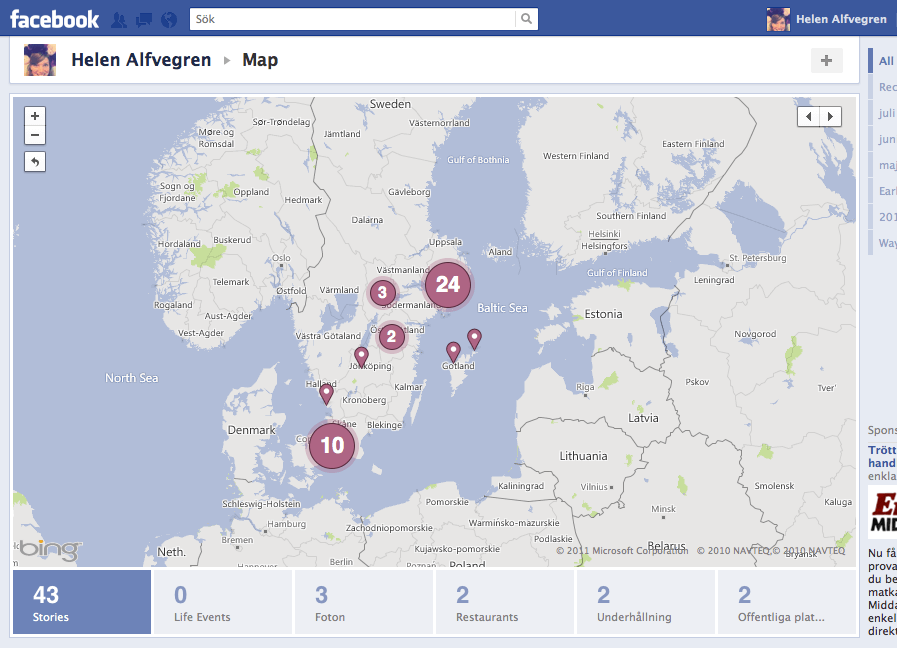The width and height of the screenshot is (897, 648).
Task: Open the notifications globe icon
Action: 169,20
